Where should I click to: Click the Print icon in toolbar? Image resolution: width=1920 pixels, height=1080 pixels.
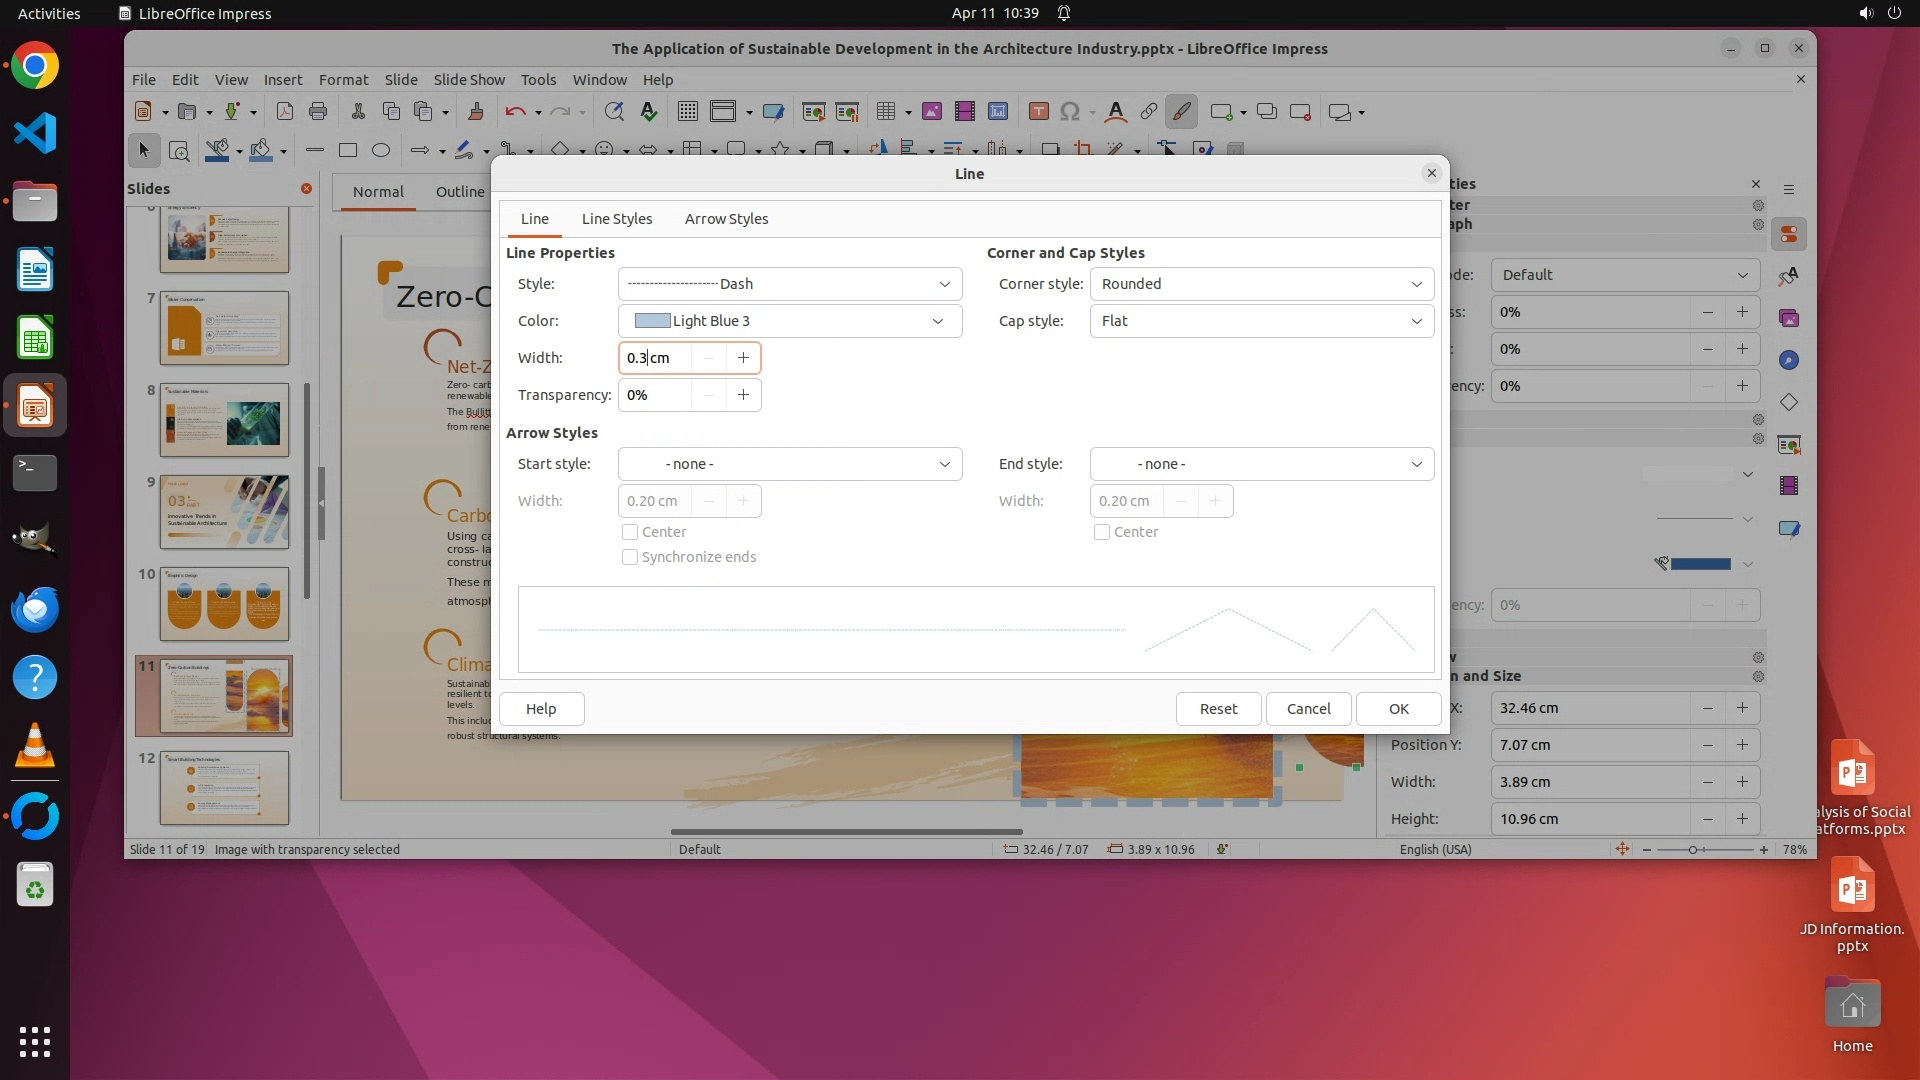point(318,112)
